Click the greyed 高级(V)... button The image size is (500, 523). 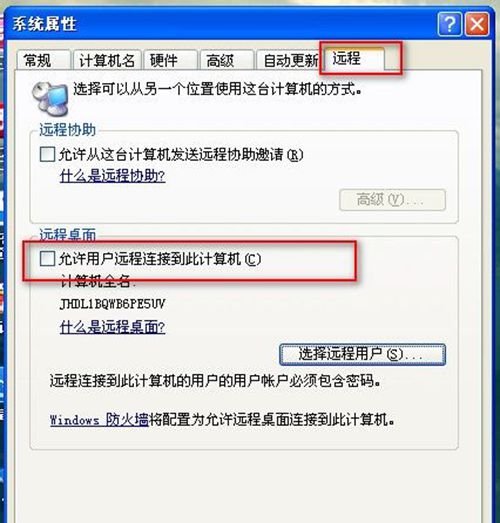[x=392, y=200]
